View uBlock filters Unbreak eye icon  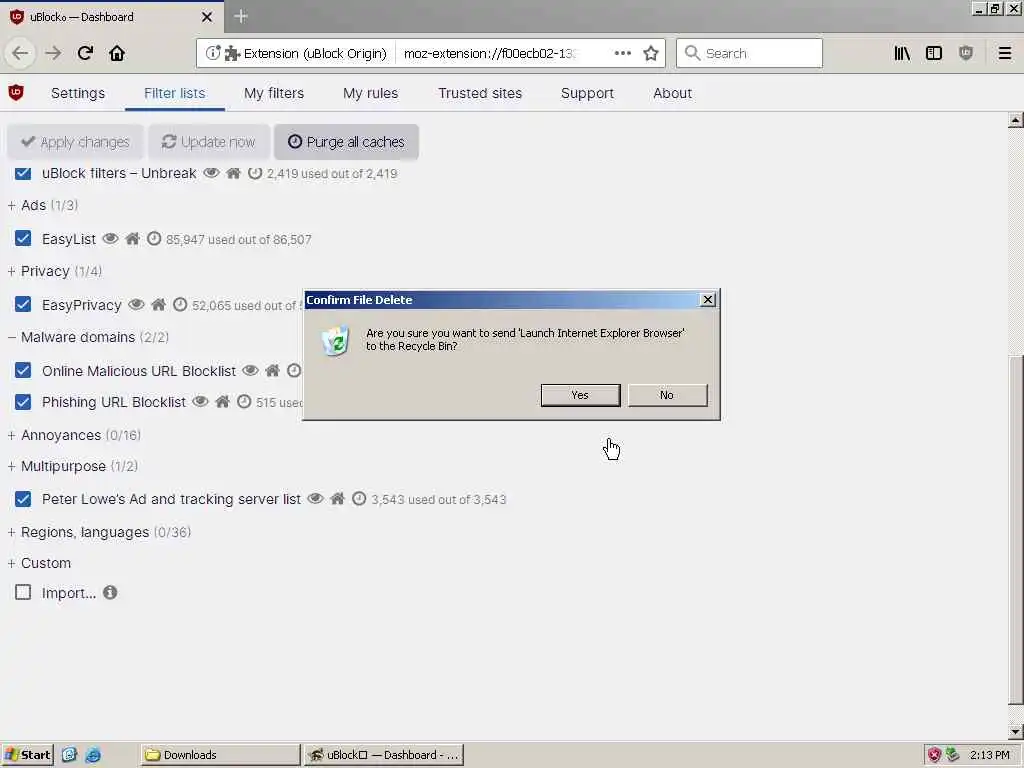[211, 172]
